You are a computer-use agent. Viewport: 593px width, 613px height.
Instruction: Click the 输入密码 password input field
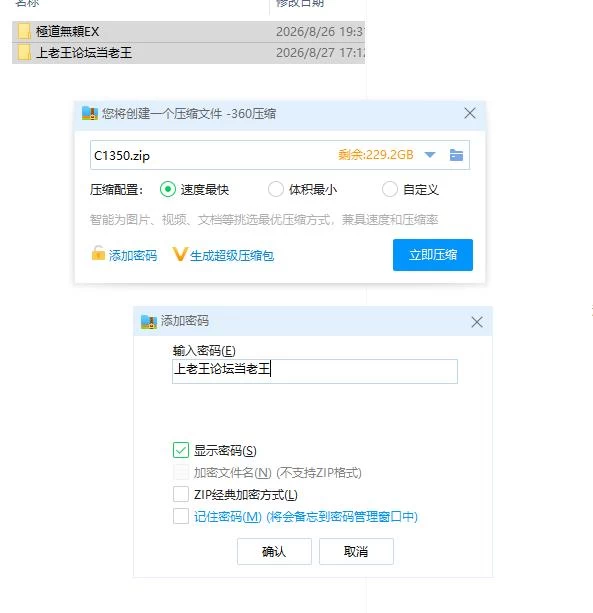coord(315,371)
